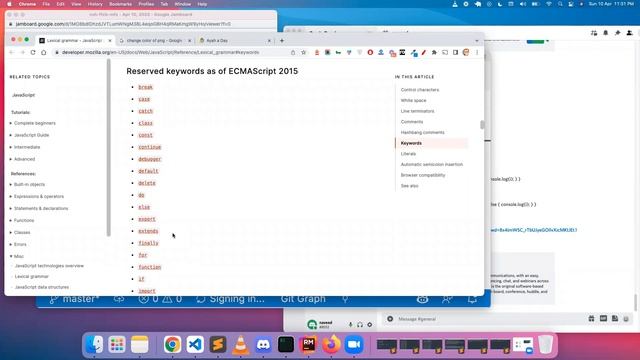Switch to Ayah a Day tab

(x=217, y=40)
